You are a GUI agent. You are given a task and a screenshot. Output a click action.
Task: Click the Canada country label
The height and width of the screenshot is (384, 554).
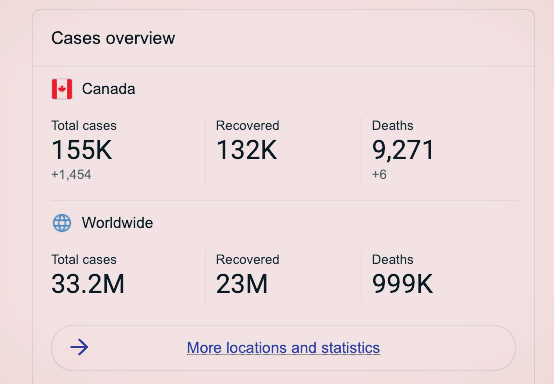point(108,89)
